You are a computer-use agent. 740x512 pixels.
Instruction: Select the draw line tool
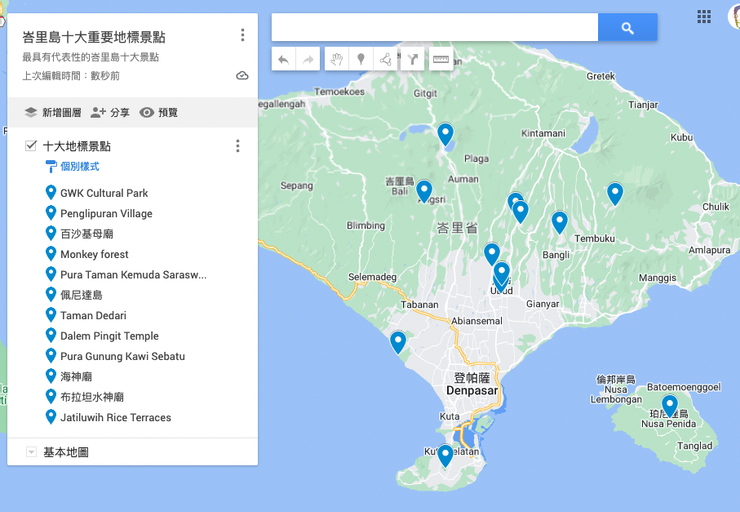click(x=385, y=59)
